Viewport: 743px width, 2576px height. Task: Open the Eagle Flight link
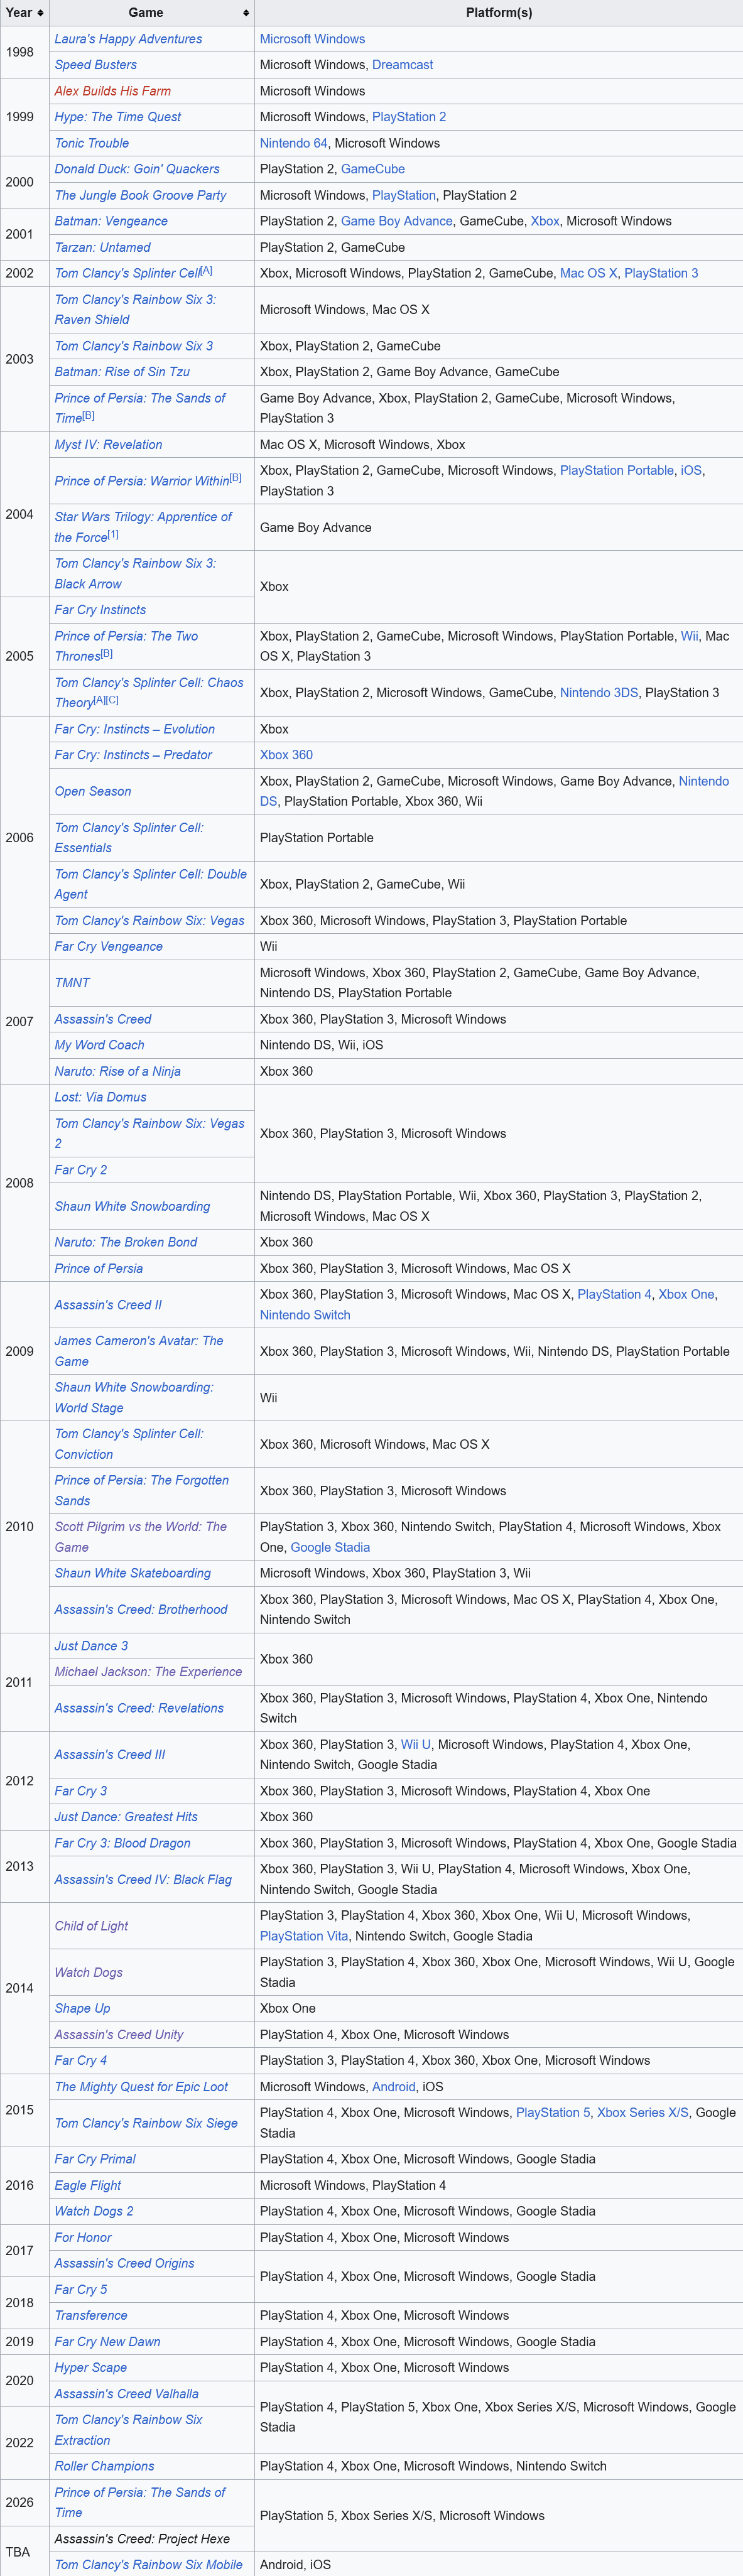pyautogui.click(x=88, y=2185)
